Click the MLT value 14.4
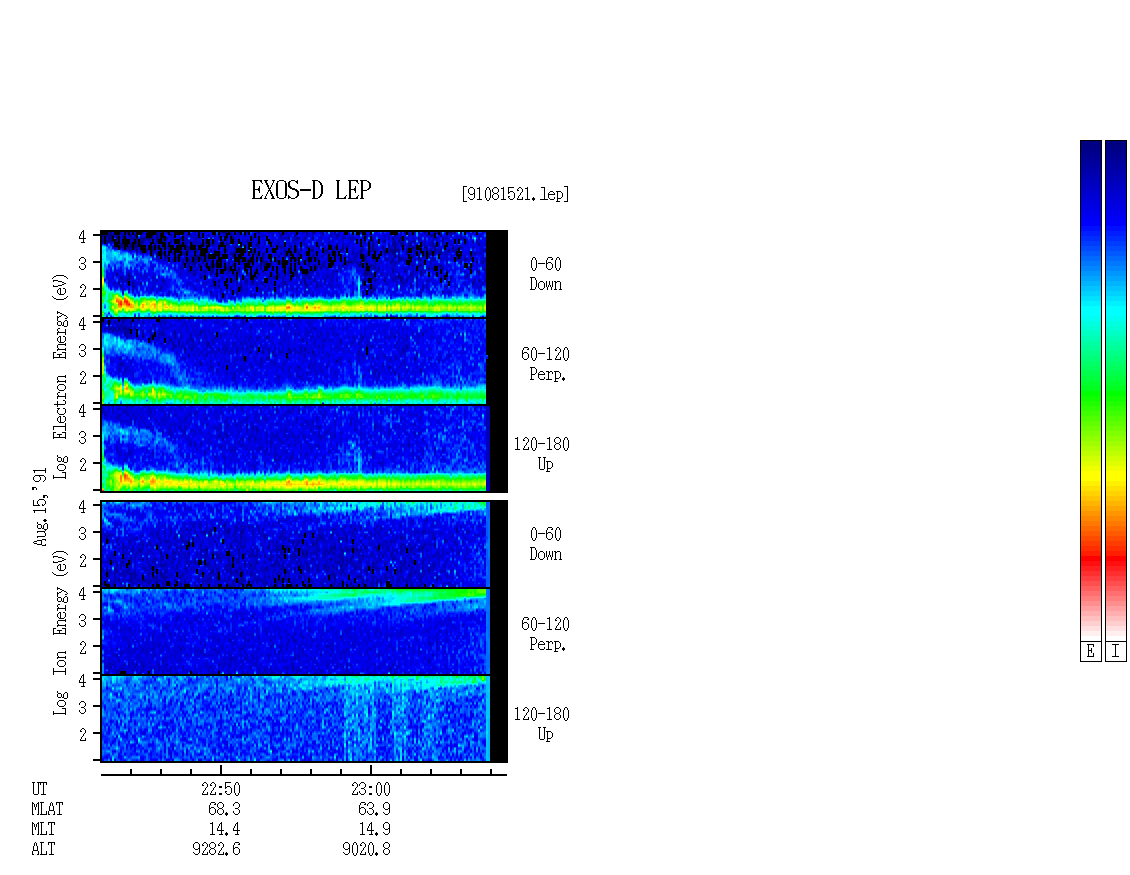This screenshot has width=1130, height=875. pos(224,830)
